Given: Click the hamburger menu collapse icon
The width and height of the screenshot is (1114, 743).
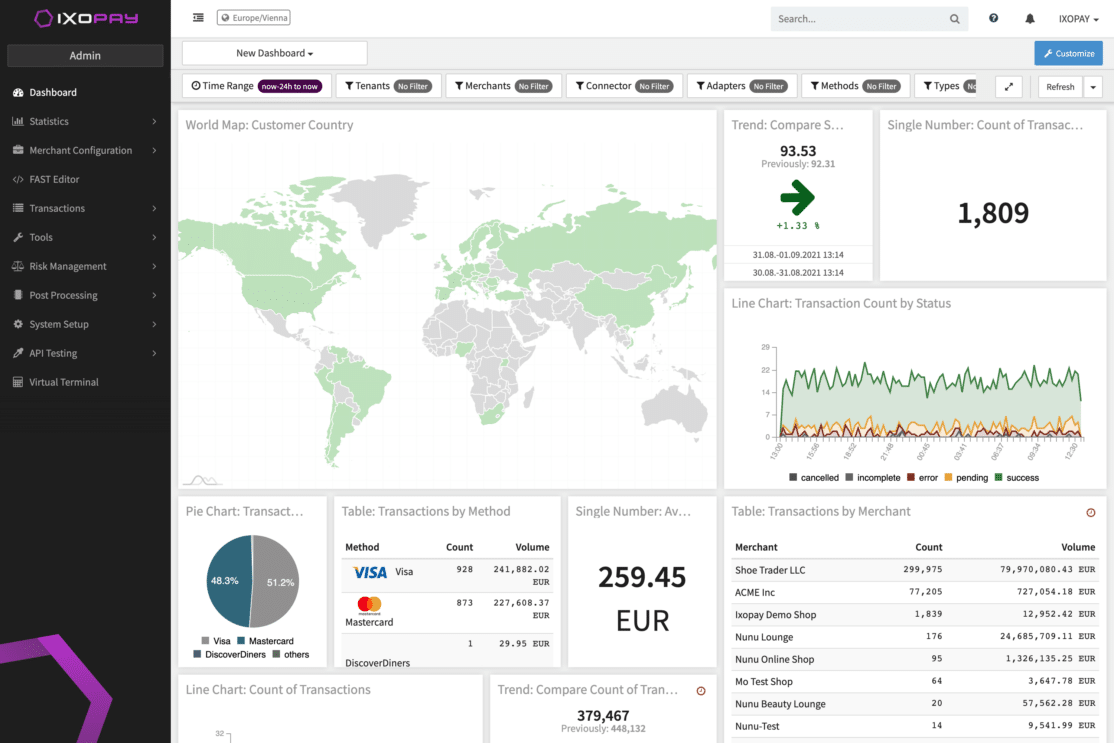Looking at the screenshot, I should click(198, 18).
